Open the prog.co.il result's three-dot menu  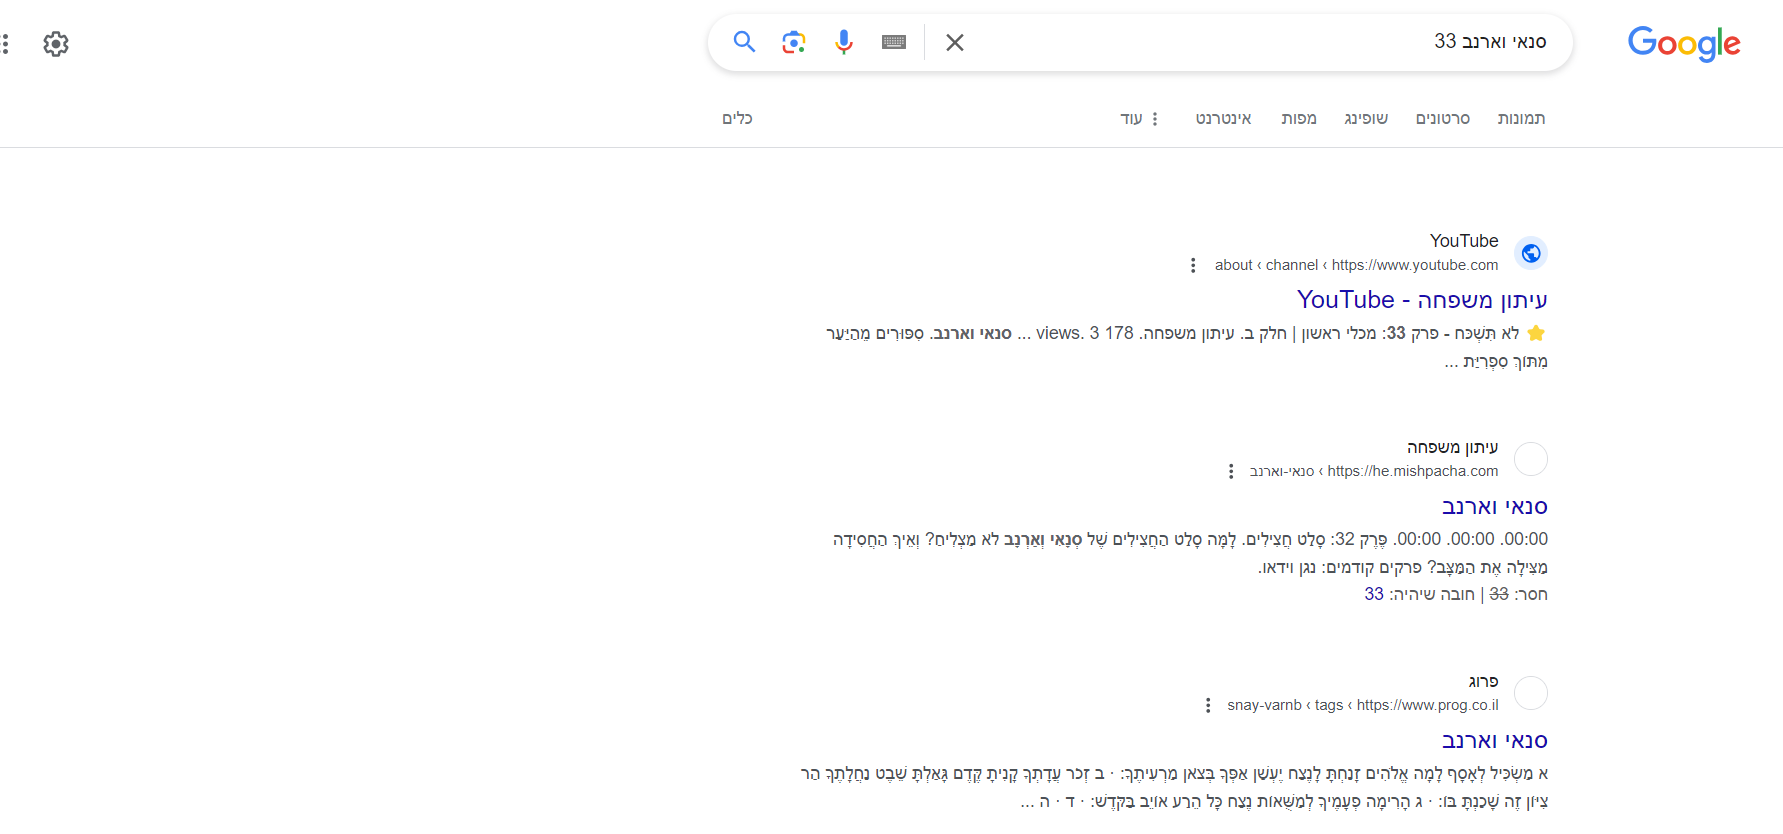pos(1208,705)
